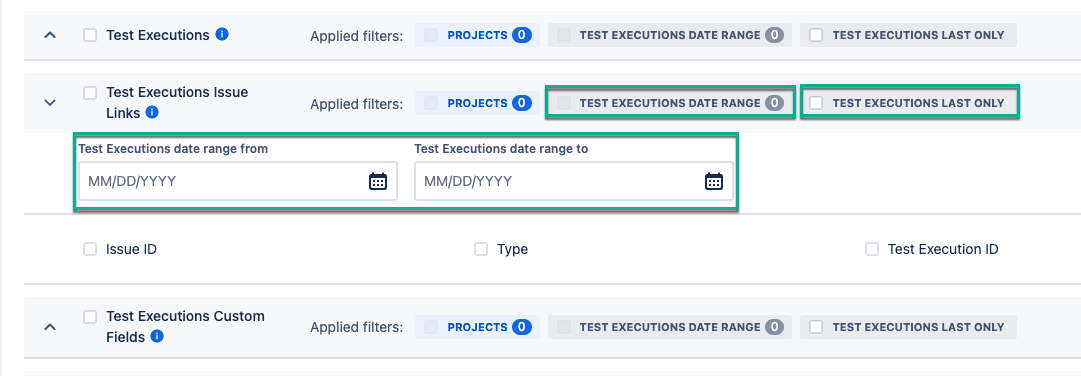This screenshot has height=376, width=1081.
Task: Click the Issue ID label
Action: (132, 249)
